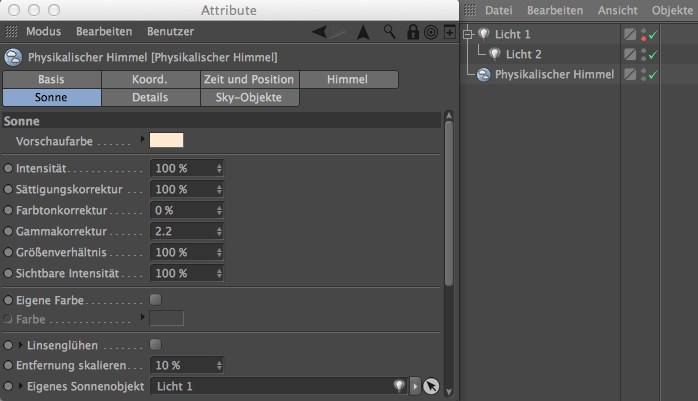The height and width of the screenshot is (401, 698).
Task: Click the up arrow navigation icon
Action: click(x=362, y=32)
